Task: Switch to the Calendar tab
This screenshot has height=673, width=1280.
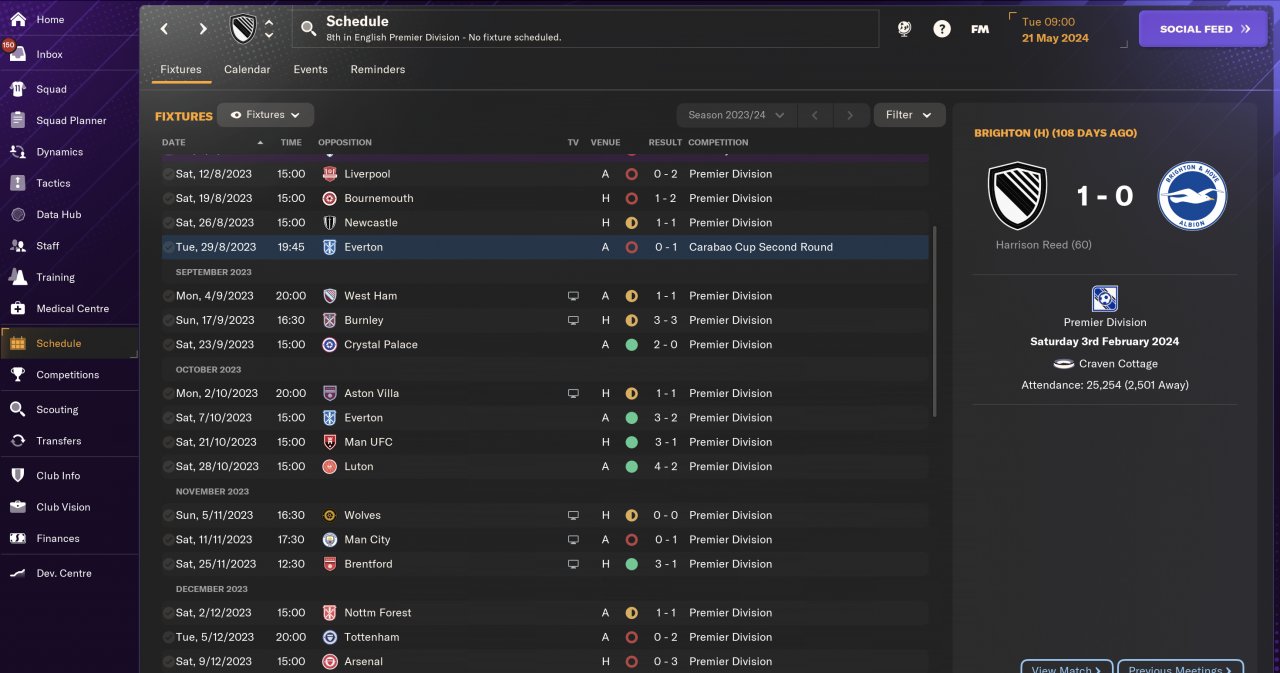Action: pyautogui.click(x=247, y=70)
